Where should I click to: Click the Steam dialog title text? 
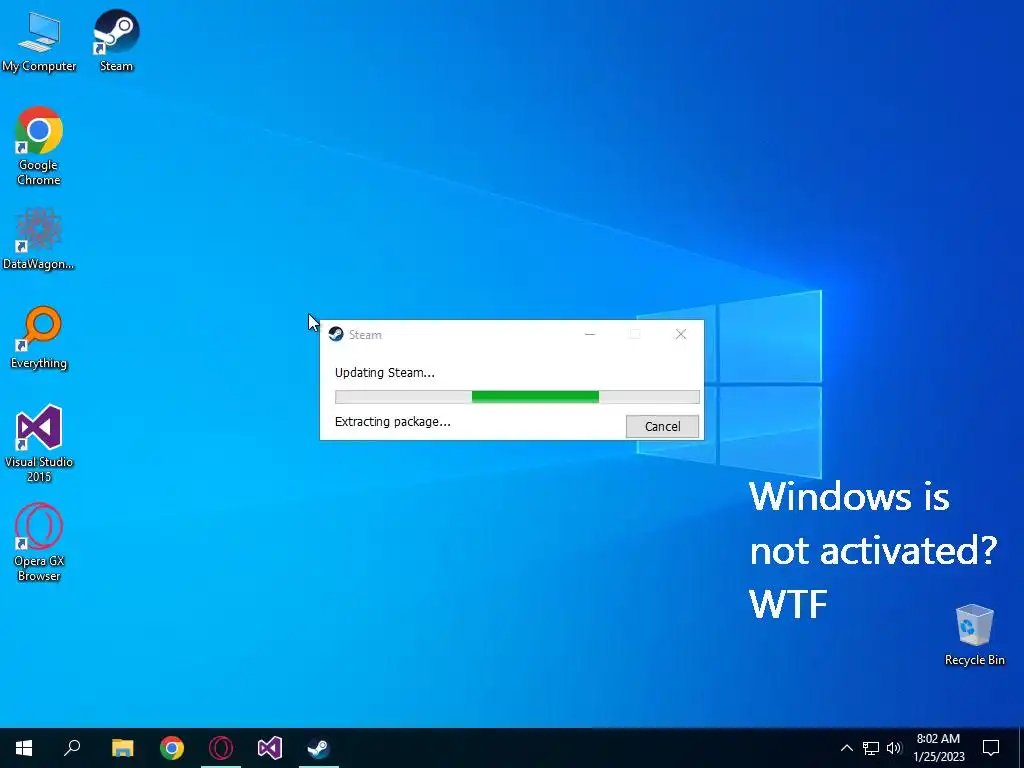coord(365,334)
